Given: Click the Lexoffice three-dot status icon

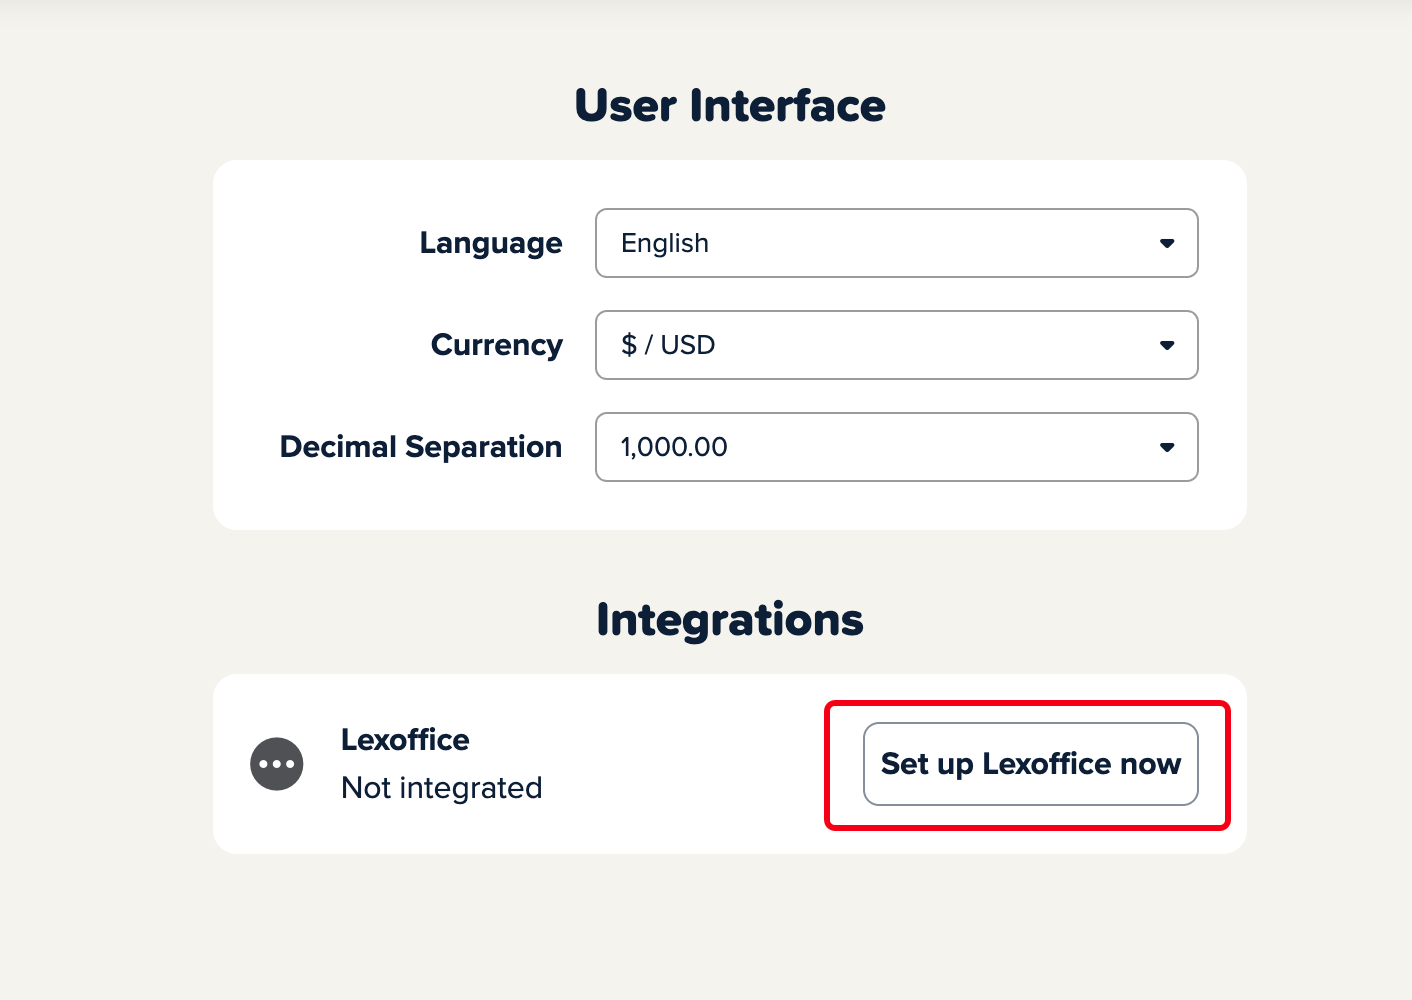Looking at the screenshot, I should (x=277, y=764).
